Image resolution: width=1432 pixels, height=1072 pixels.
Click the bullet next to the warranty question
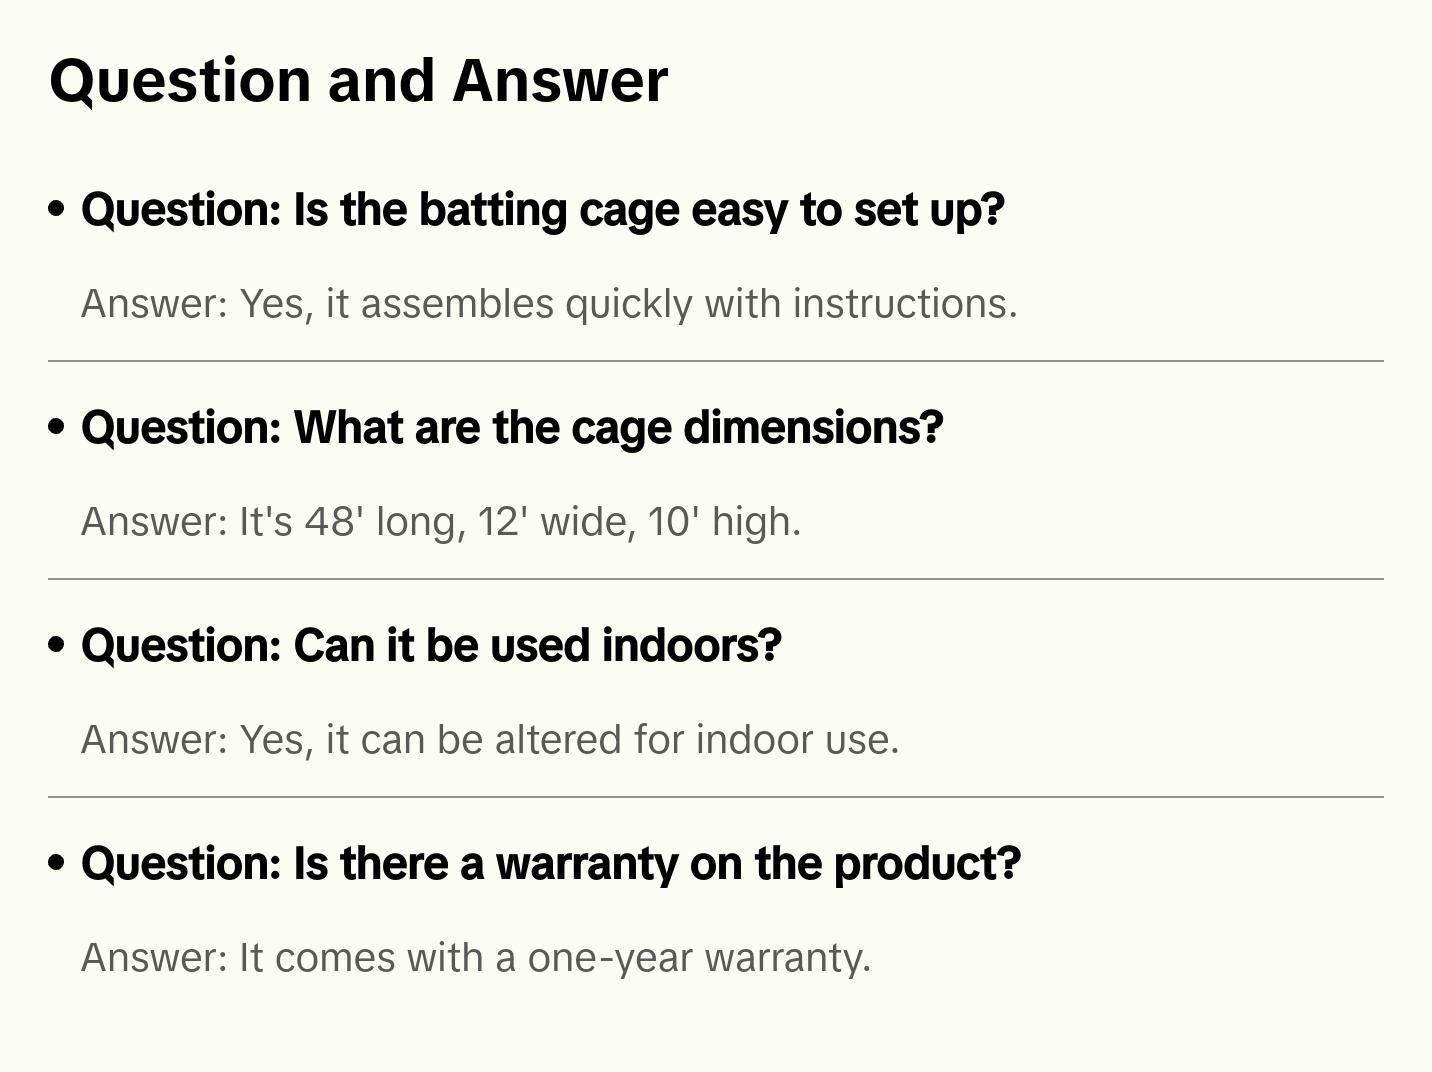click(x=57, y=863)
